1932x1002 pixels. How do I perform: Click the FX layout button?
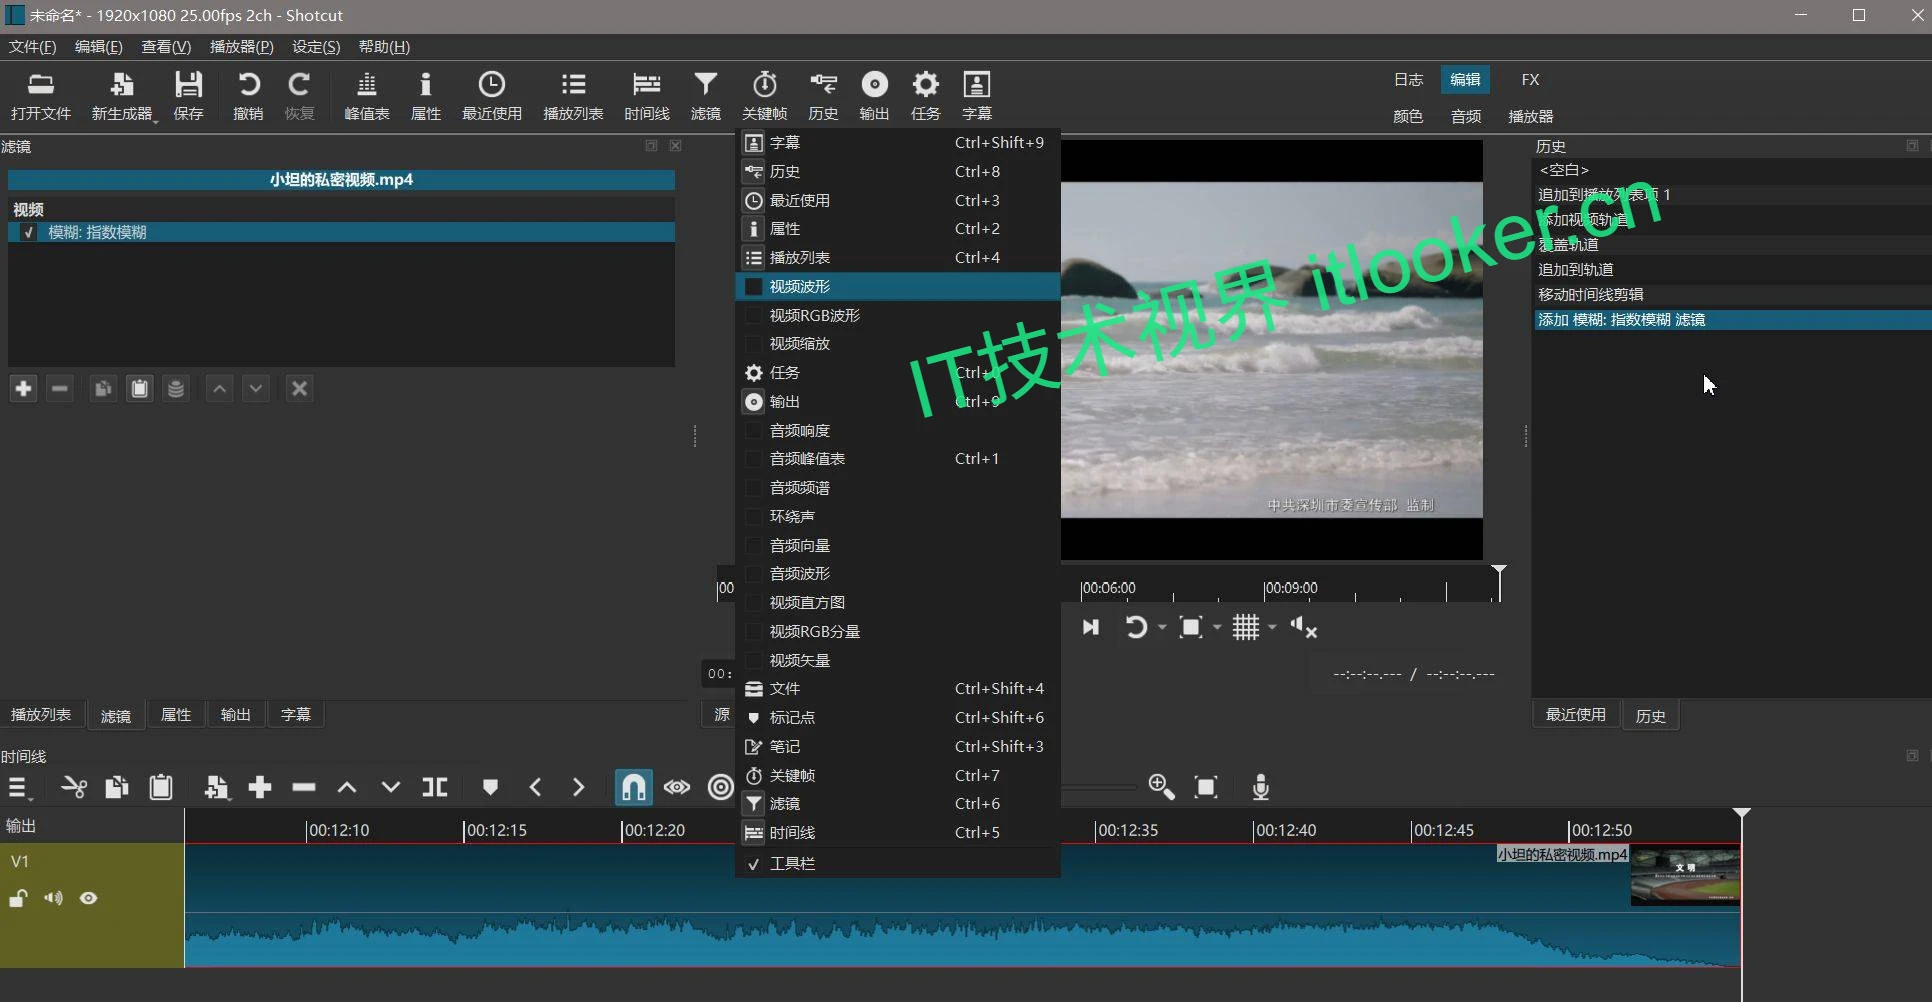tap(1530, 80)
